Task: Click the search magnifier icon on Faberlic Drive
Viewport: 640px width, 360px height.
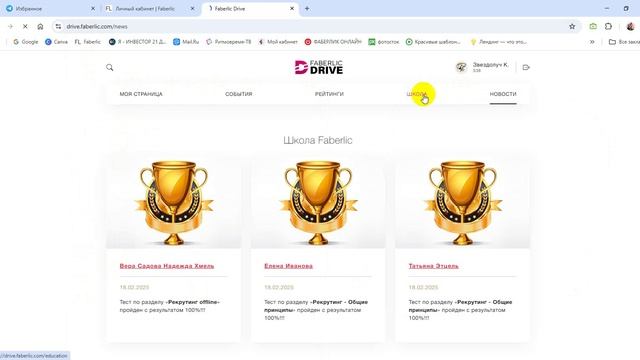Action: [109, 67]
